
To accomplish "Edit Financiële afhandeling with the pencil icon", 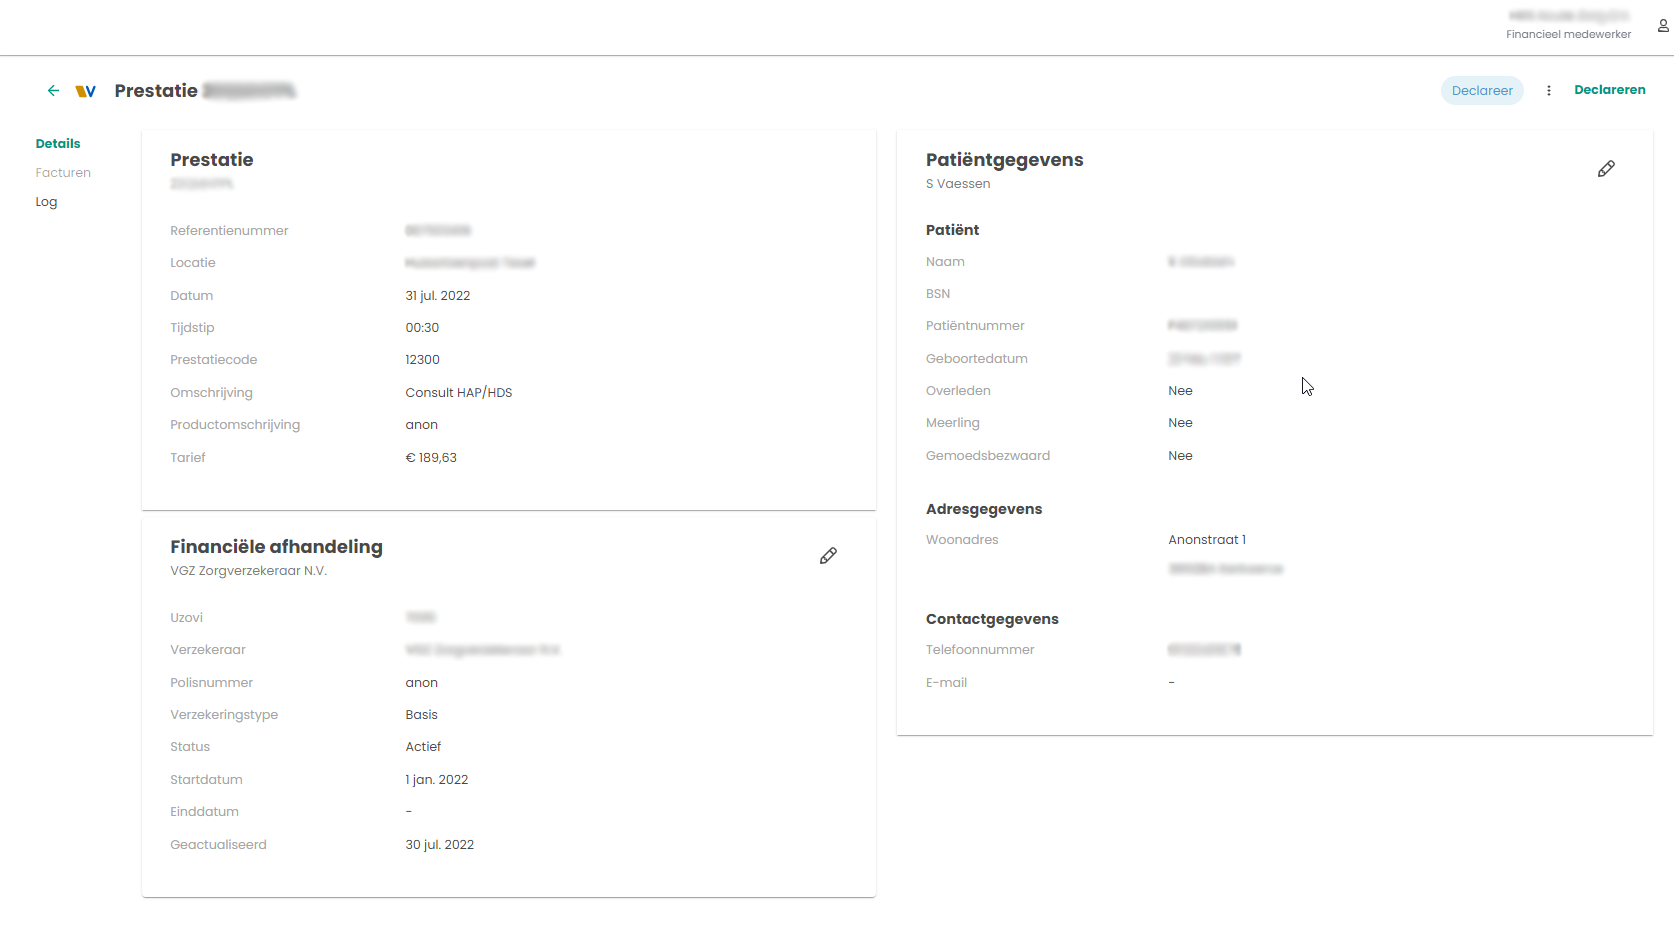I will (828, 556).
